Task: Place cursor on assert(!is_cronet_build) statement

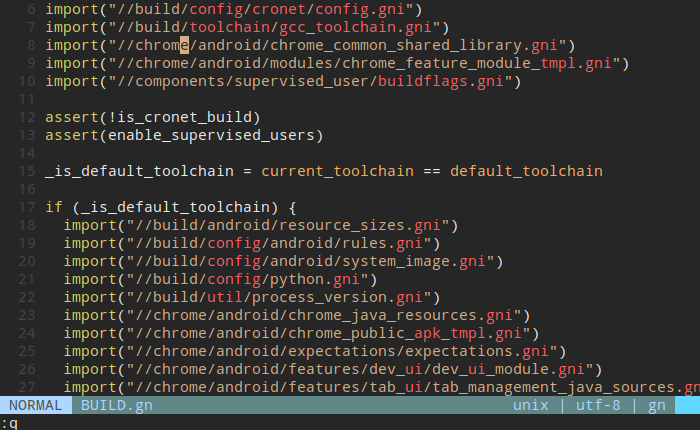Action: (x=152, y=117)
